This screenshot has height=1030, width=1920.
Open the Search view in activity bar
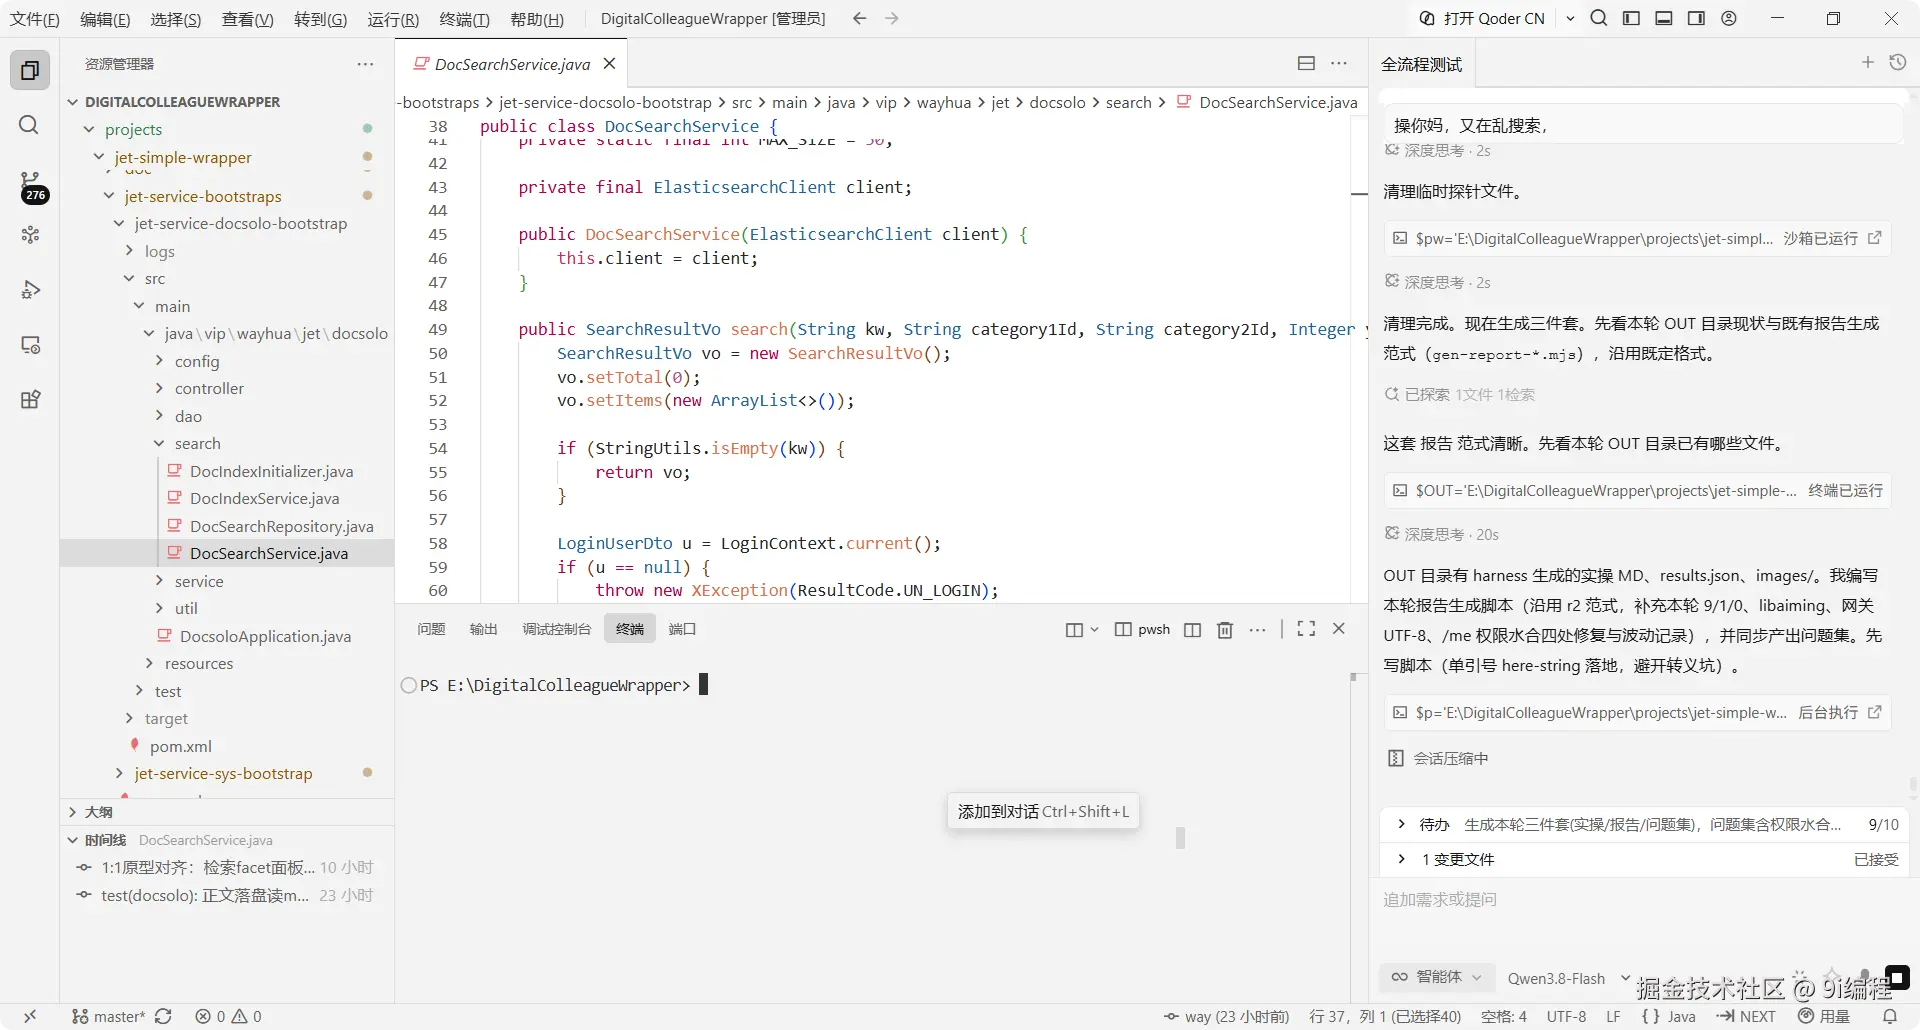point(29,125)
